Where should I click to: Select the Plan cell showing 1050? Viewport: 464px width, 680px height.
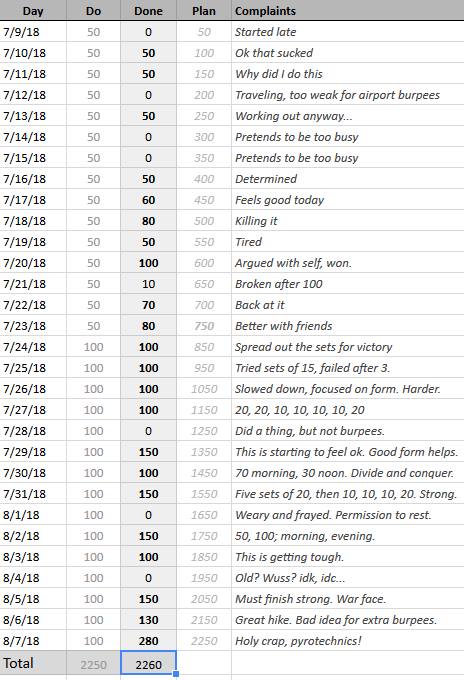click(x=204, y=389)
